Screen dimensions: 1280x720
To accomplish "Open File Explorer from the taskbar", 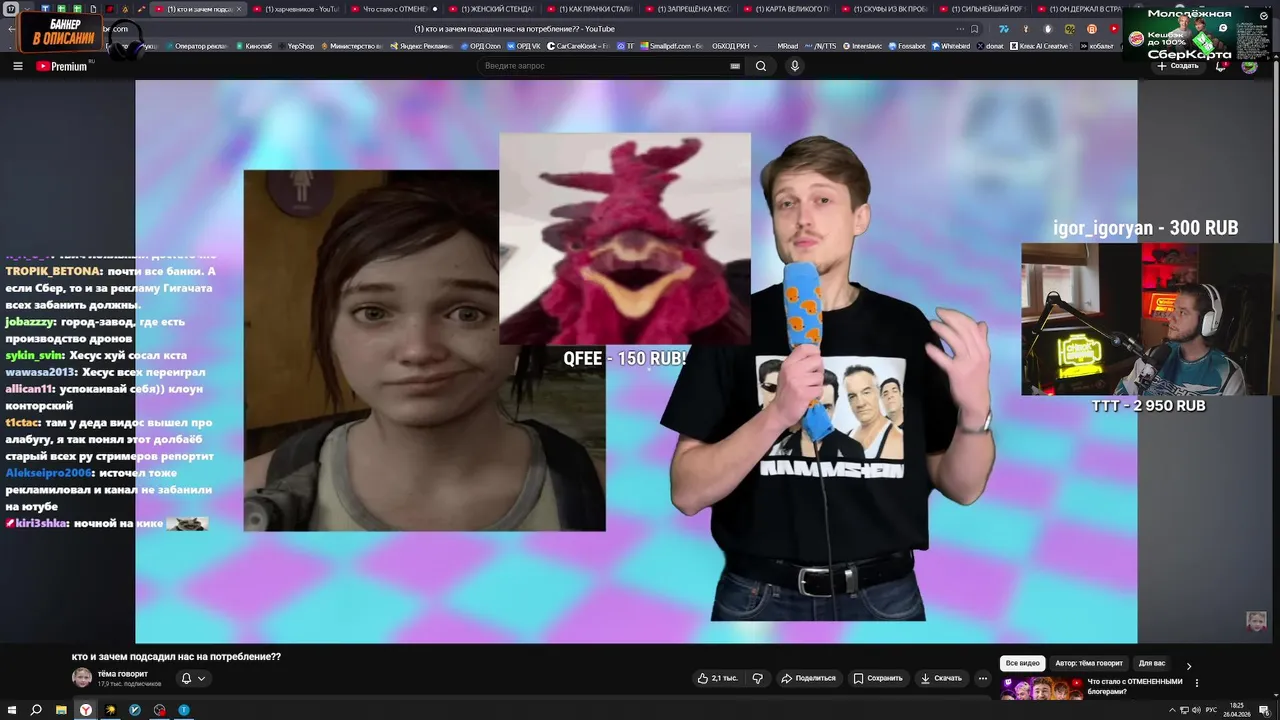I will (x=61, y=710).
